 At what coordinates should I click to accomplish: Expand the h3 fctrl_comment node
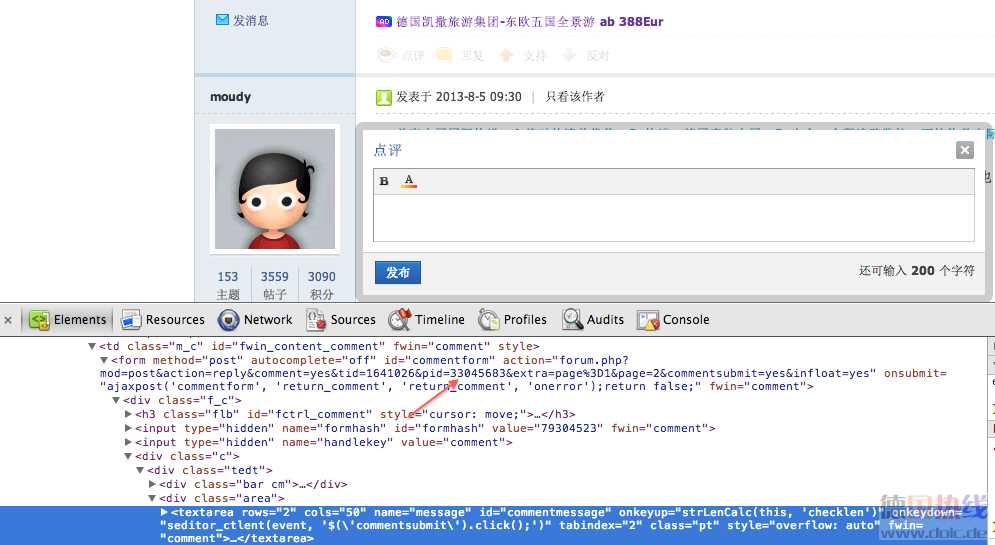coord(128,414)
